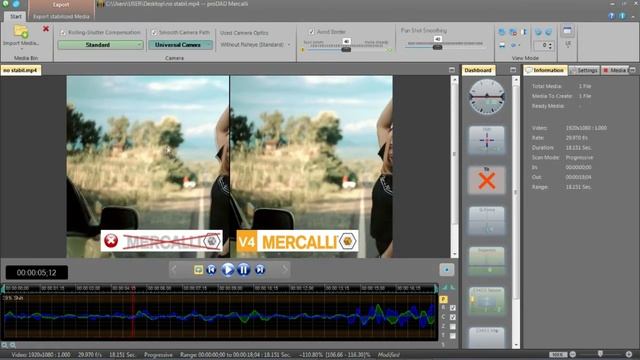This screenshot has width=640, height=360.
Task: Pause the video playback
Action: coord(244,269)
